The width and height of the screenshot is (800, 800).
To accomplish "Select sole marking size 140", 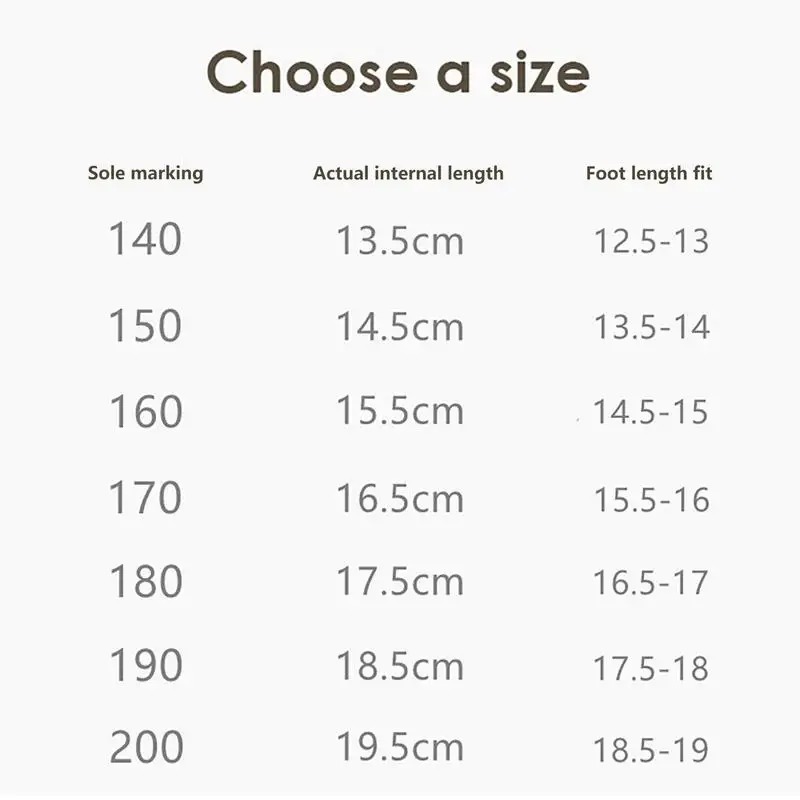I will (x=145, y=240).
